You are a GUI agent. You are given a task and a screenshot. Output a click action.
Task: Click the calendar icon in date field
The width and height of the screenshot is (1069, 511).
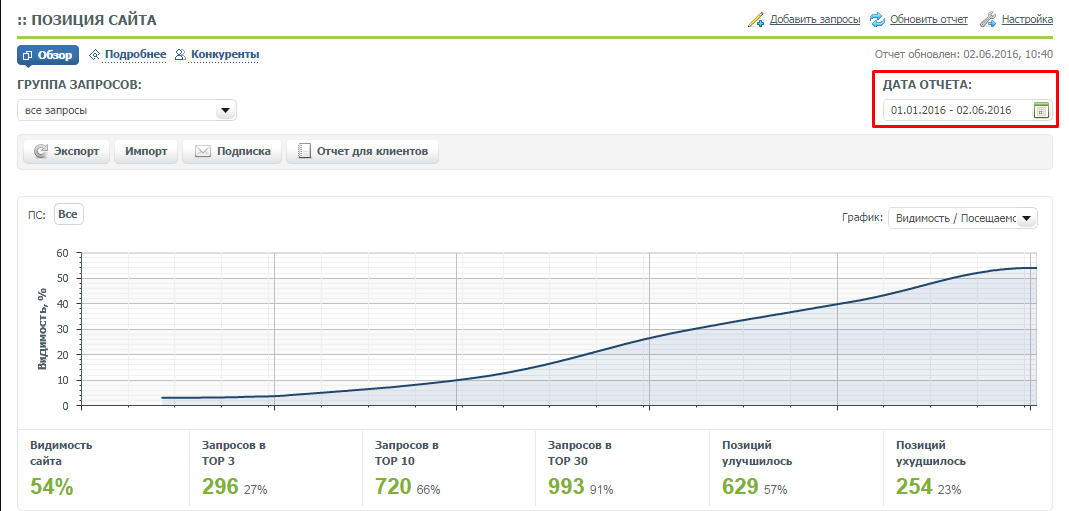(1040, 111)
